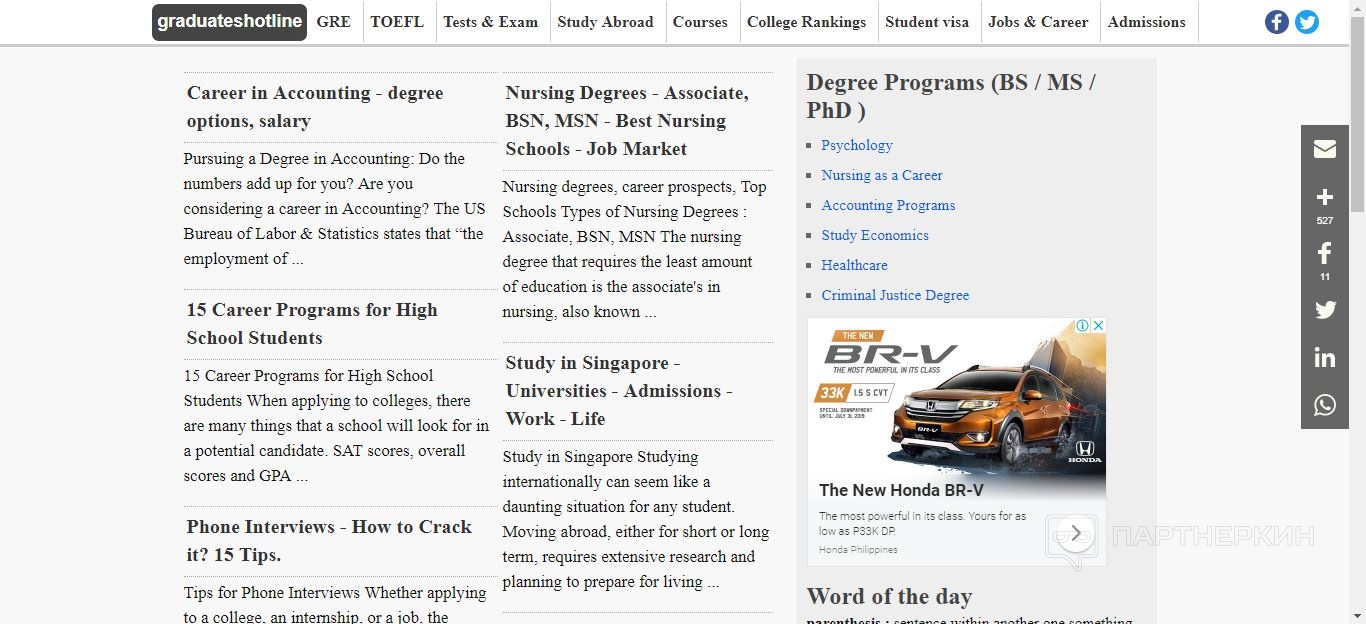The image size is (1366, 624).
Task: Open the Tests & Exam menu
Action: click(x=491, y=22)
